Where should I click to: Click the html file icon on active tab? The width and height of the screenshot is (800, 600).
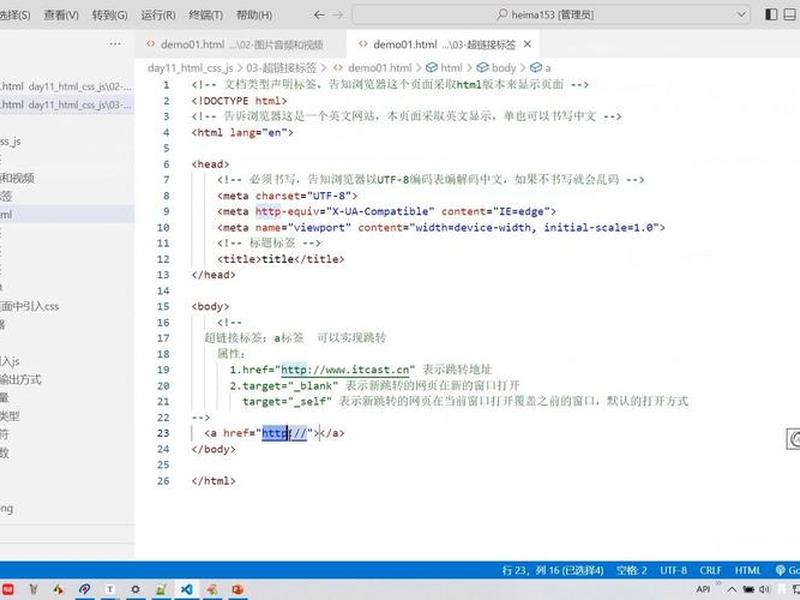(363, 44)
